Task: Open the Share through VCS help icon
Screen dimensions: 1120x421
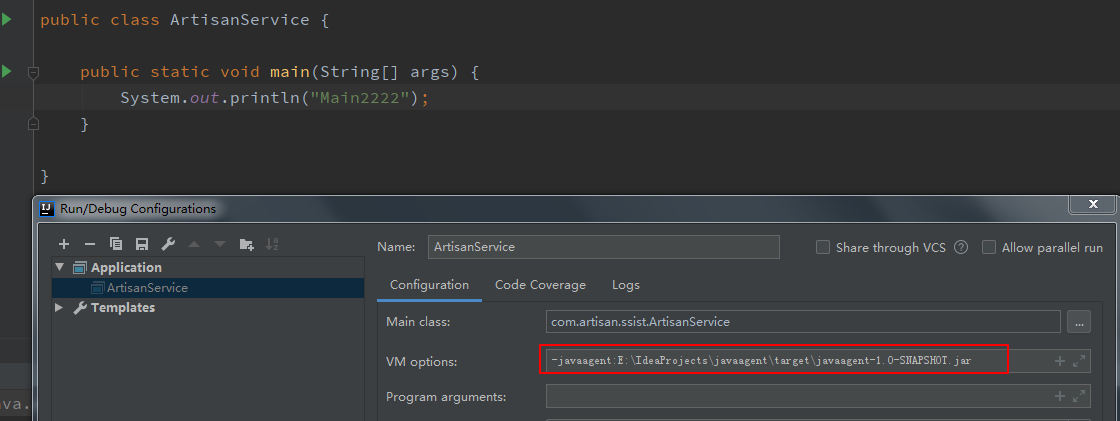Action: pos(961,247)
